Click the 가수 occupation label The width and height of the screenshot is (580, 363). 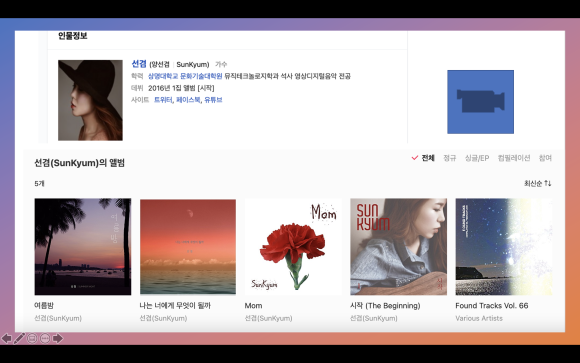click(221, 64)
